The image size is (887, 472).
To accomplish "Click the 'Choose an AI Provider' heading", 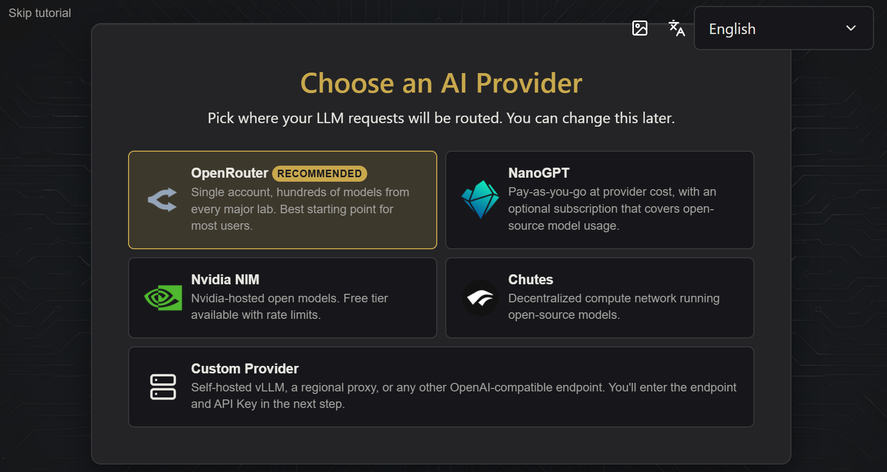I will pos(441,83).
